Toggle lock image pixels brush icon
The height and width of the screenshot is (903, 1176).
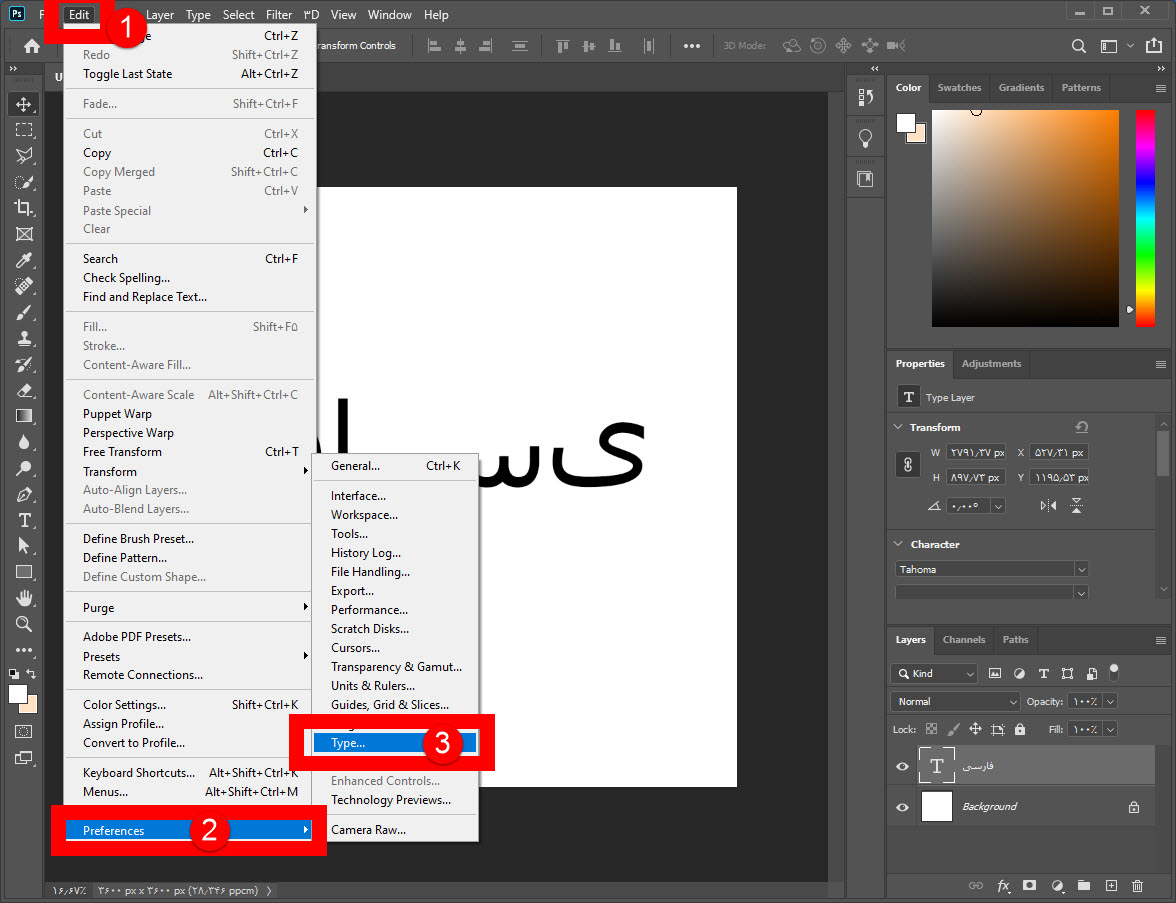(953, 729)
